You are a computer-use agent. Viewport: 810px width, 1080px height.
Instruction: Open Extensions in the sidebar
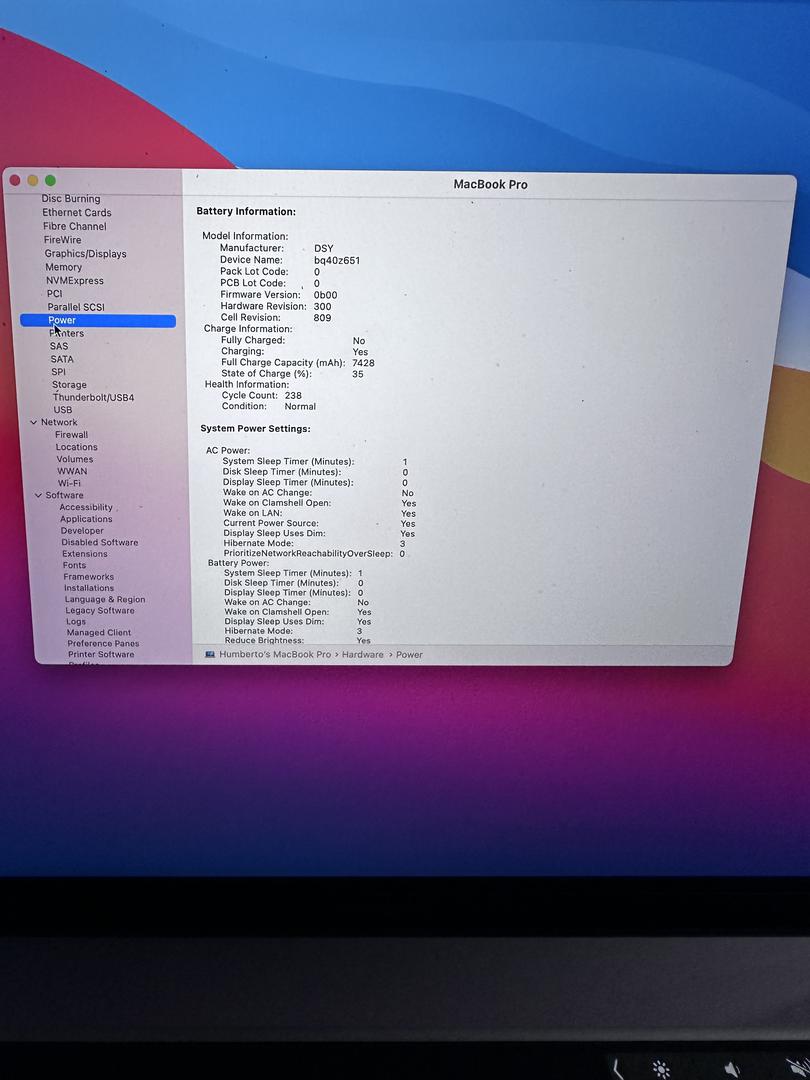point(85,554)
